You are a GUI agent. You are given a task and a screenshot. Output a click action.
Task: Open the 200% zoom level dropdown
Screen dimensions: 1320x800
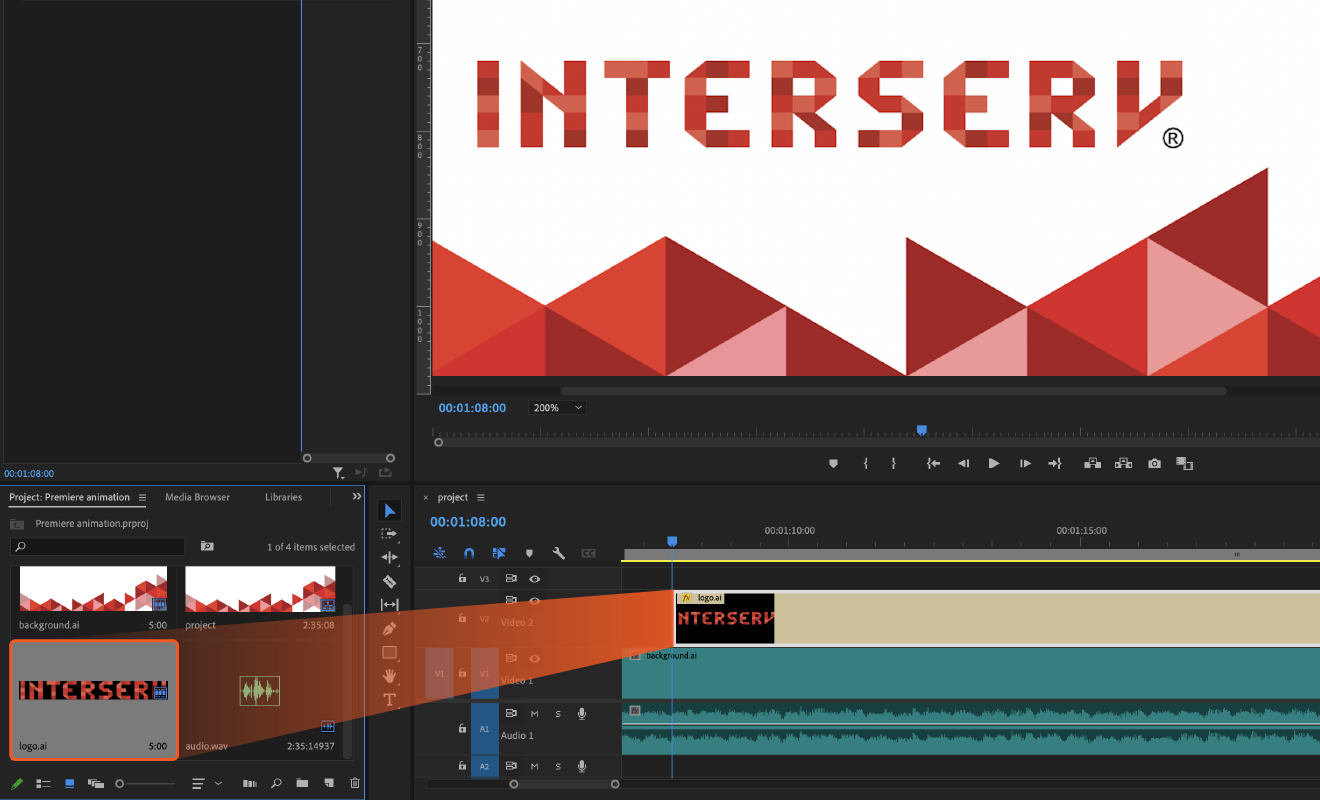tap(558, 408)
